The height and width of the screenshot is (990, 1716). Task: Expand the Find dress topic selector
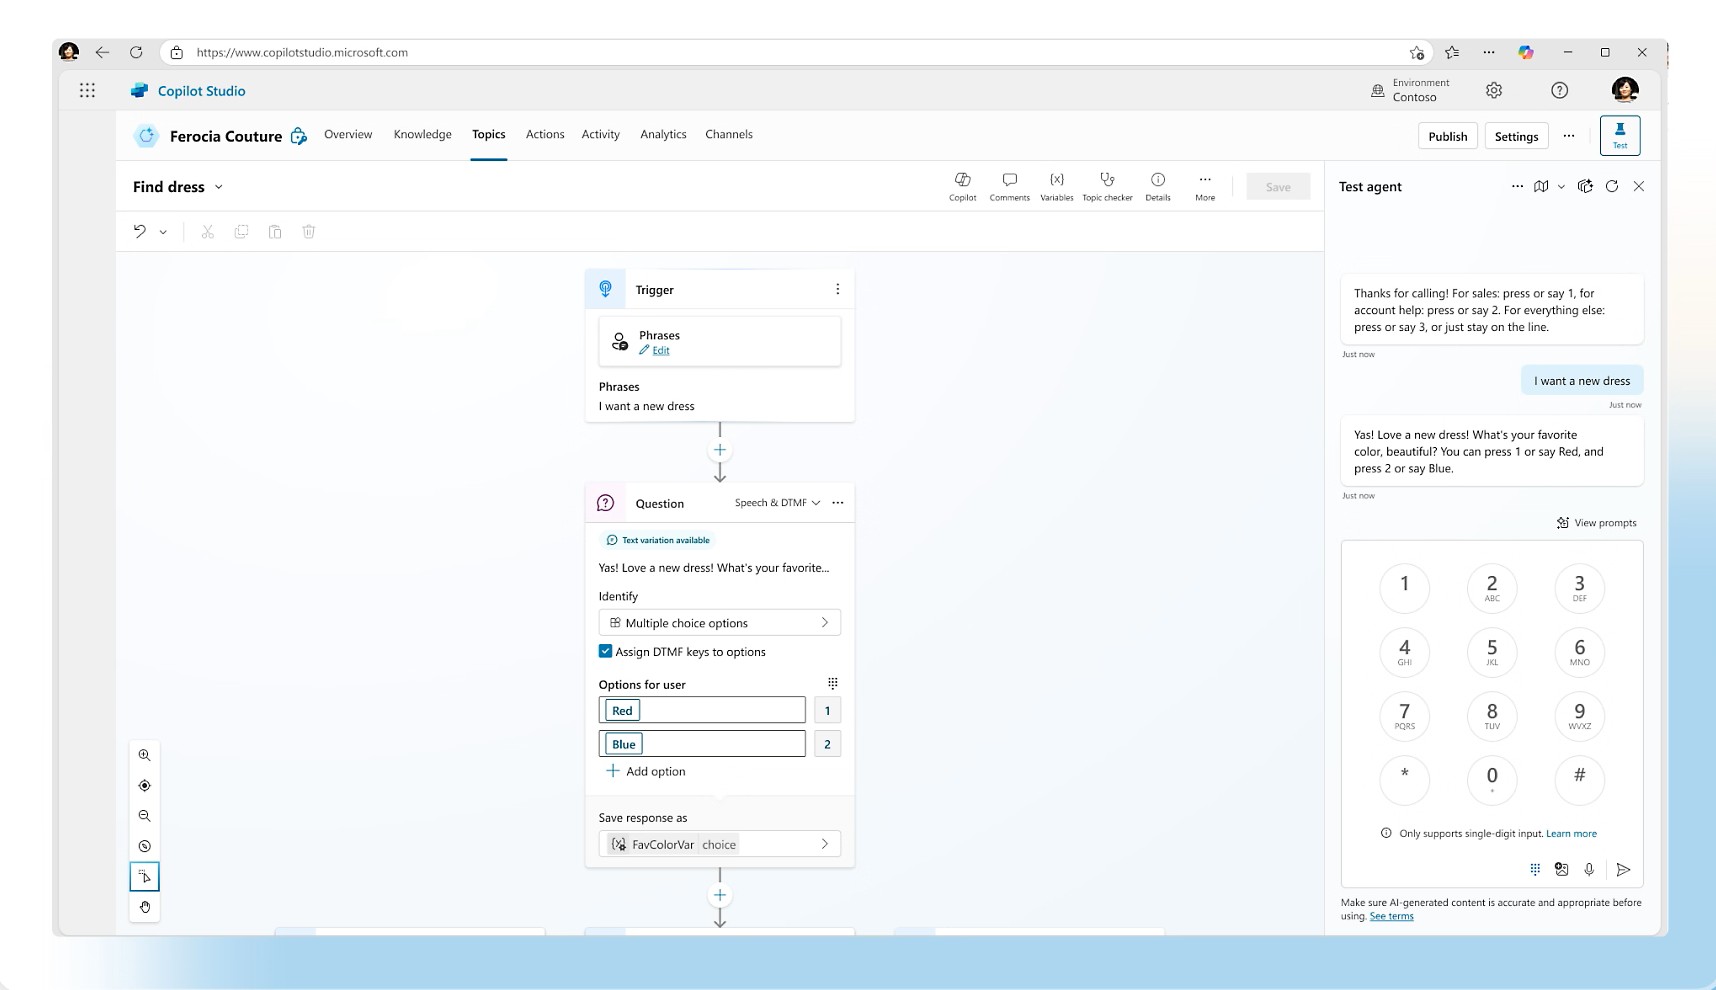[217, 186]
